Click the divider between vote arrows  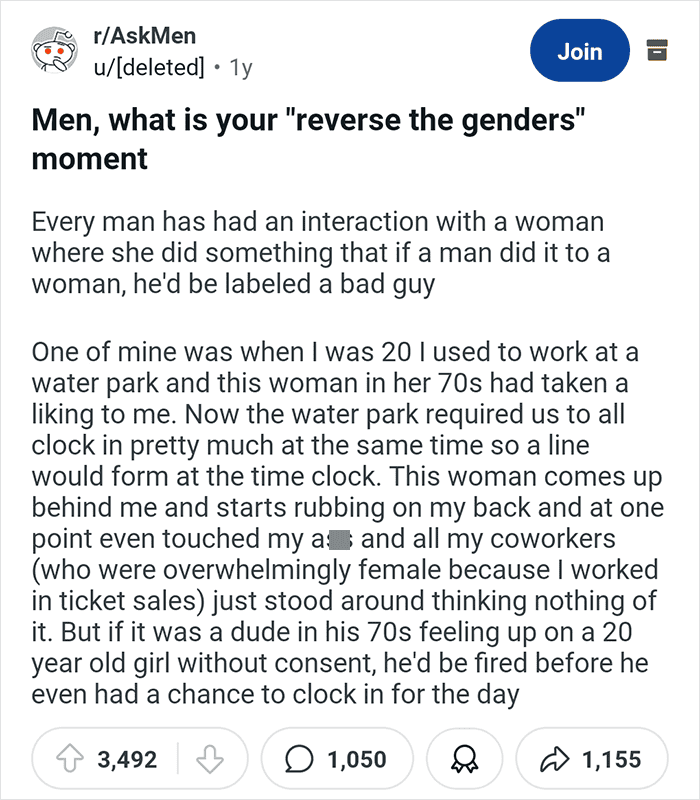pos(178,759)
